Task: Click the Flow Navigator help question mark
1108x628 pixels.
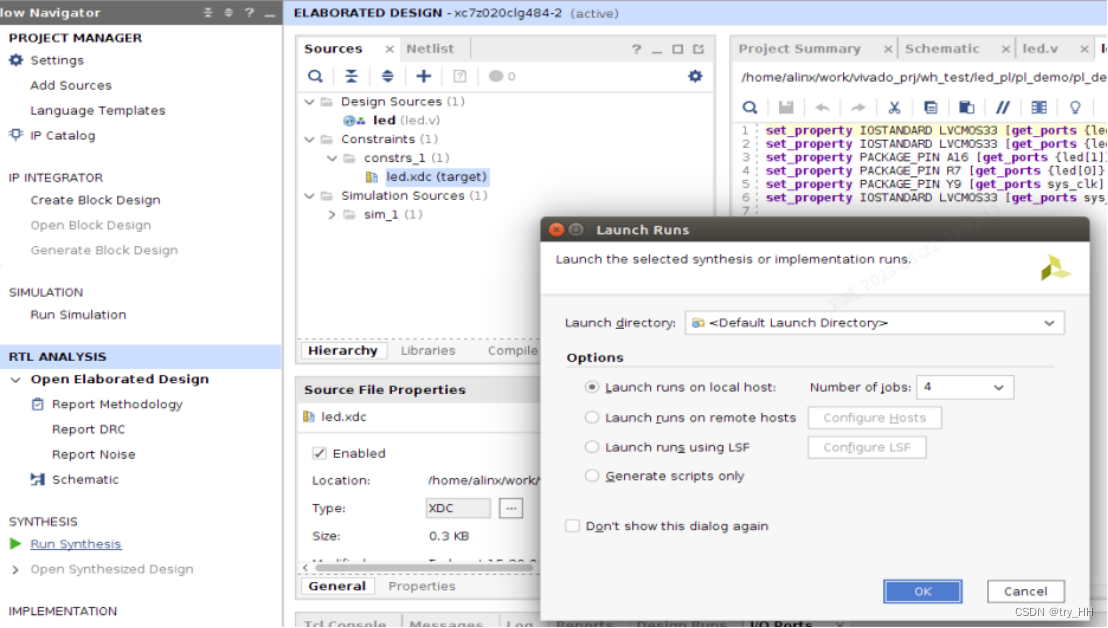Action: (x=249, y=13)
